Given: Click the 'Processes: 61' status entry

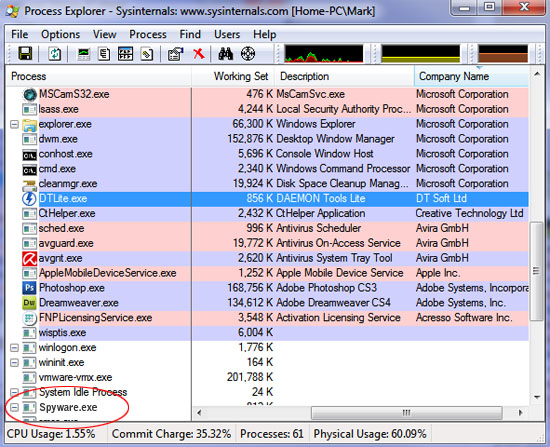Looking at the screenshot, I should [x=272, y=434].
